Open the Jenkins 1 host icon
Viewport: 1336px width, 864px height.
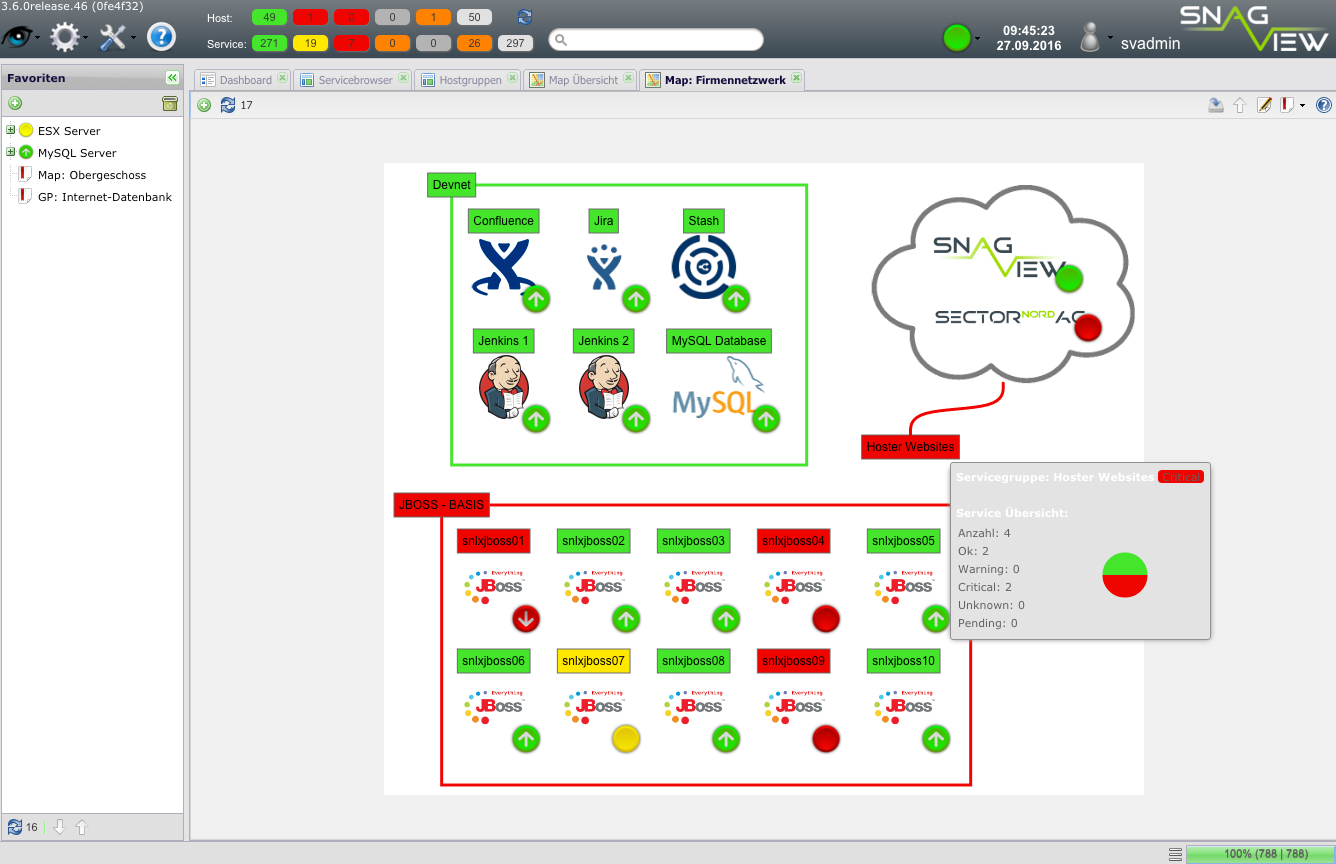(504, 388)
